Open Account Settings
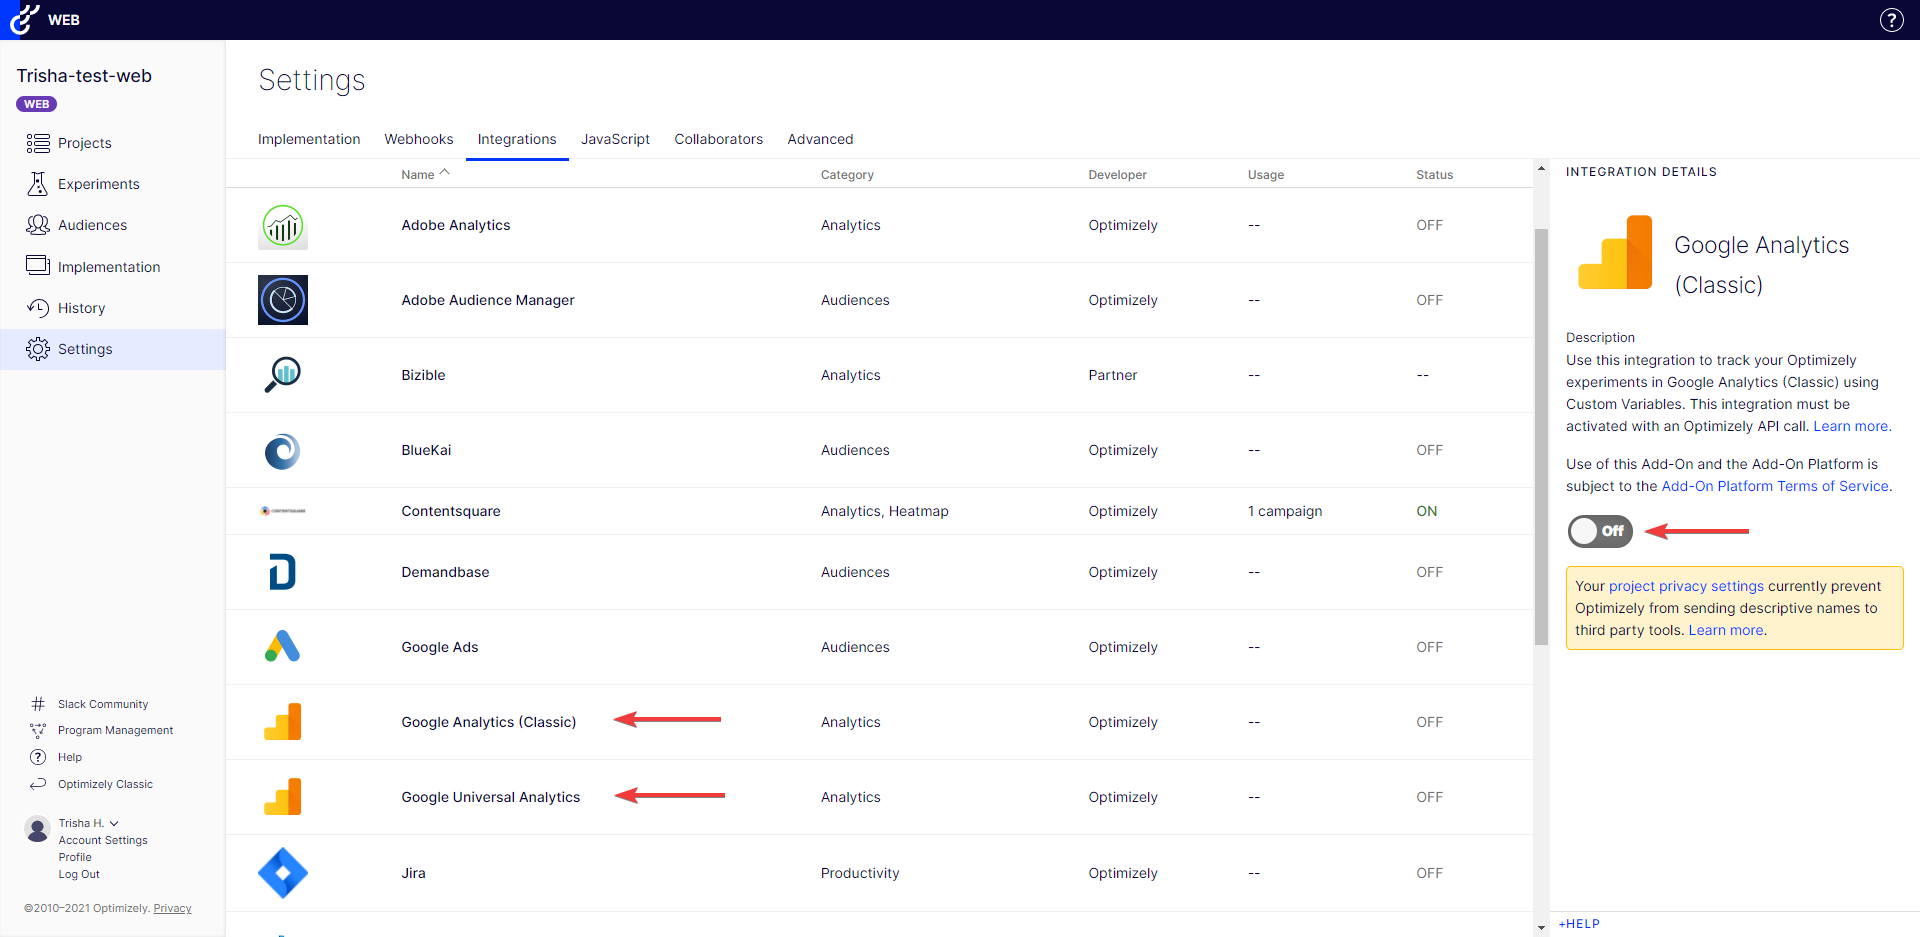The width and height of the screenshot is (1920, 937). click(103, 840)
